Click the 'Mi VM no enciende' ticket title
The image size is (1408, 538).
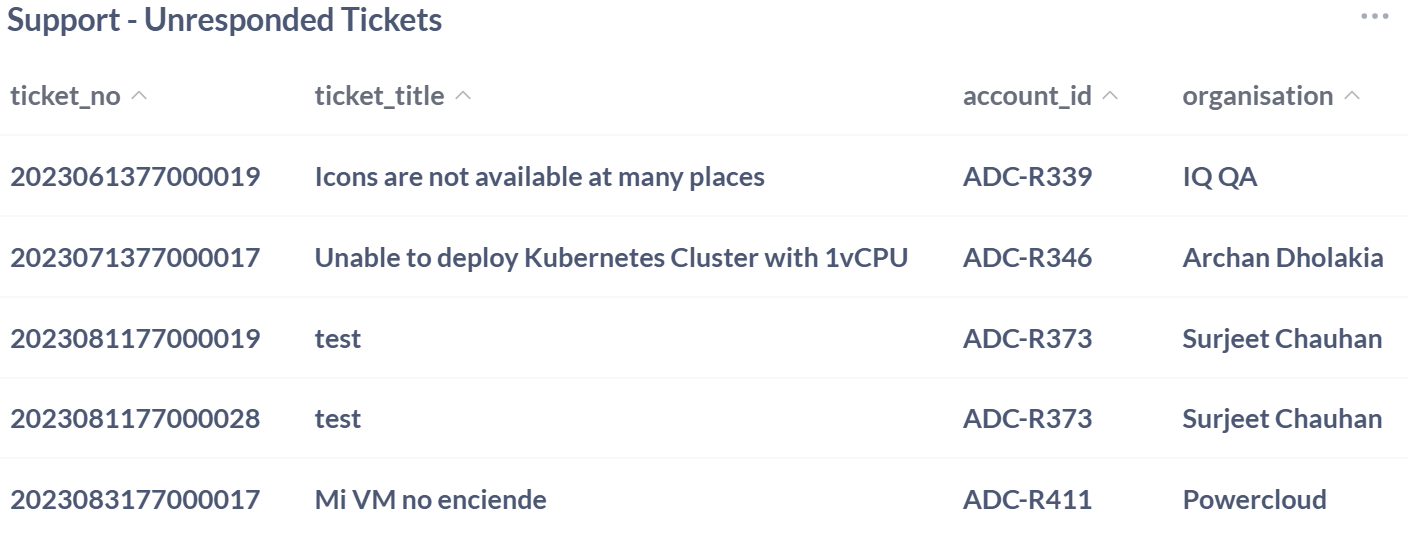click(x=430, y=499)
